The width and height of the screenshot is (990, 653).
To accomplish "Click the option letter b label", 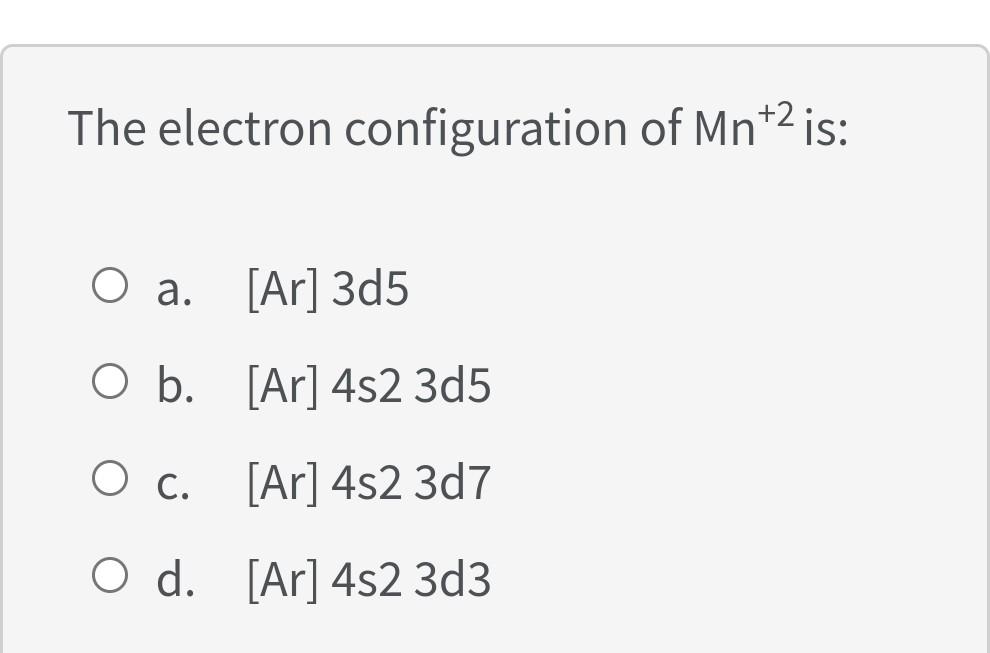I will (174, 385).
